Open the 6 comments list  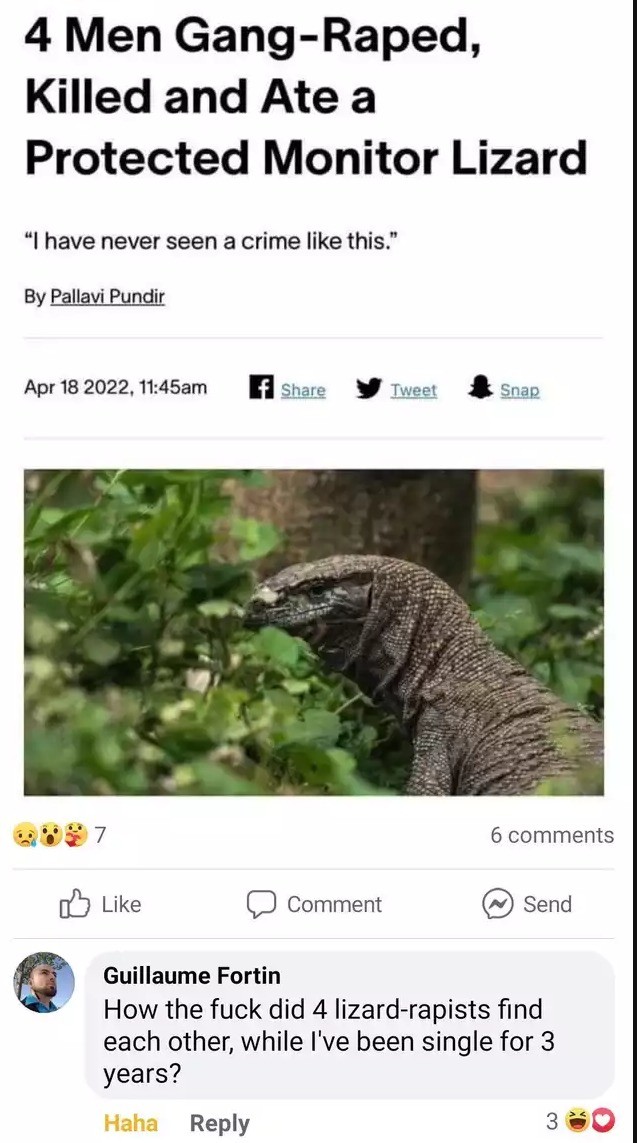click(x=552, y=835)
